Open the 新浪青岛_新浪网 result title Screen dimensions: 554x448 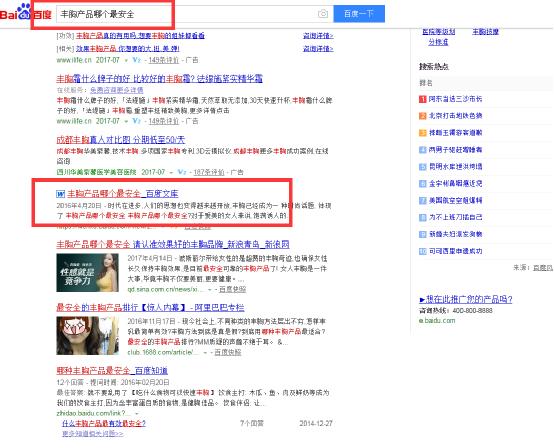(173, 244)
